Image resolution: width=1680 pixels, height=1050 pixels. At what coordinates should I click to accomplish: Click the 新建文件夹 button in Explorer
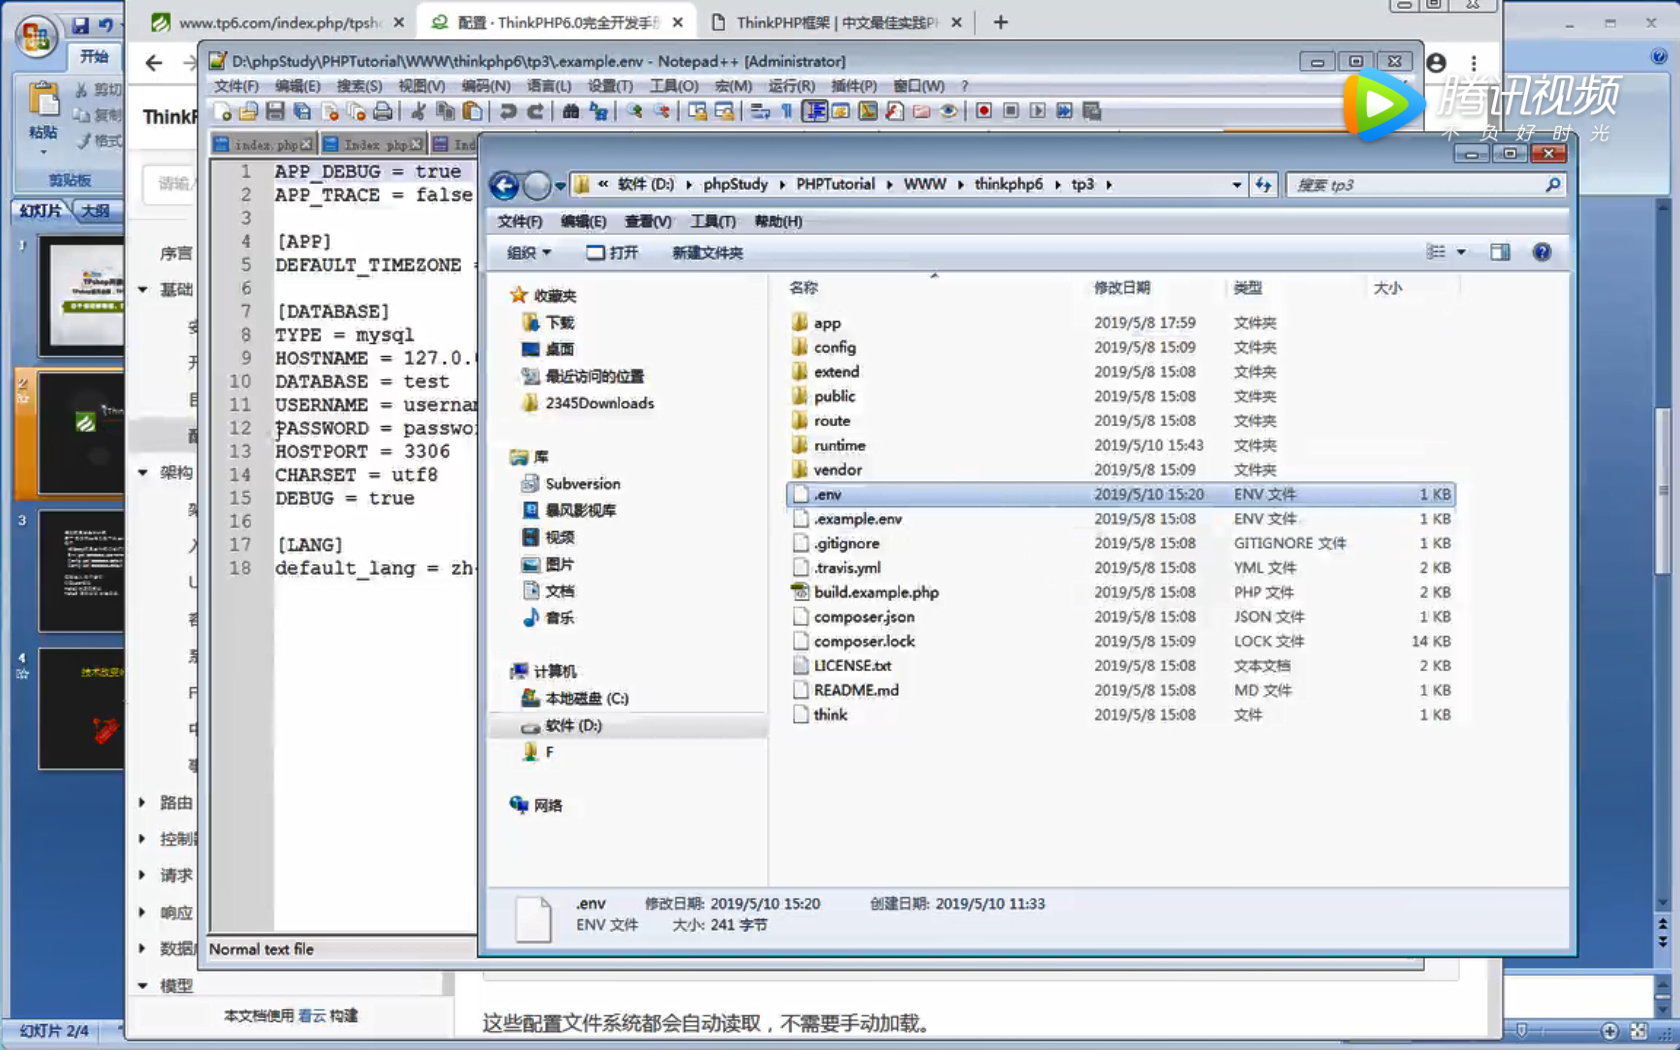(x=707, y=253)
